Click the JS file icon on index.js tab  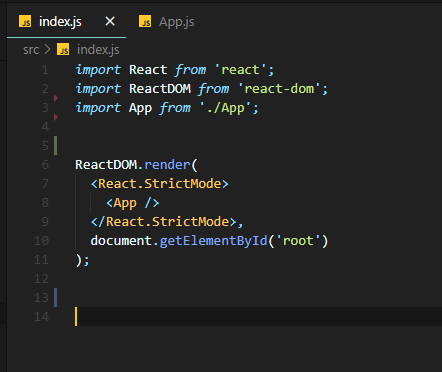coord(25,21)
